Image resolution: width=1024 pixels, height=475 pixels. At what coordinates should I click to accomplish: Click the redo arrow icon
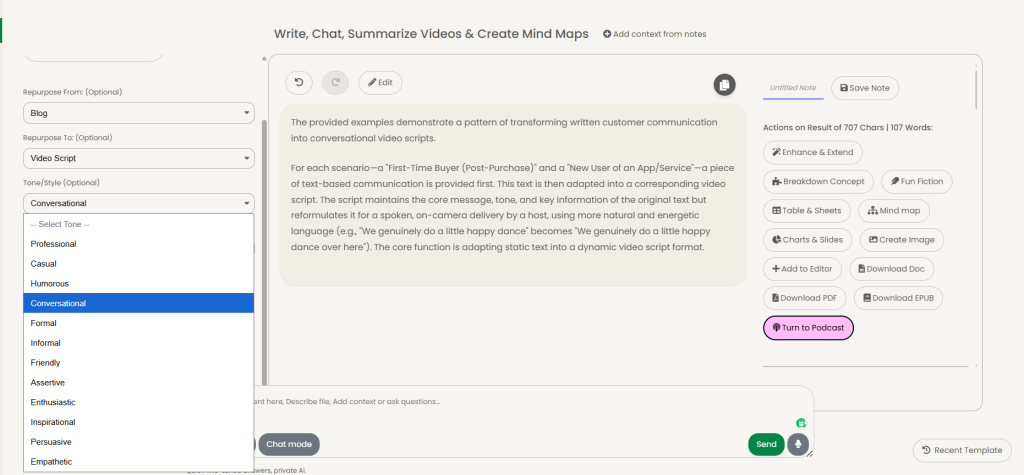point(336,83)
